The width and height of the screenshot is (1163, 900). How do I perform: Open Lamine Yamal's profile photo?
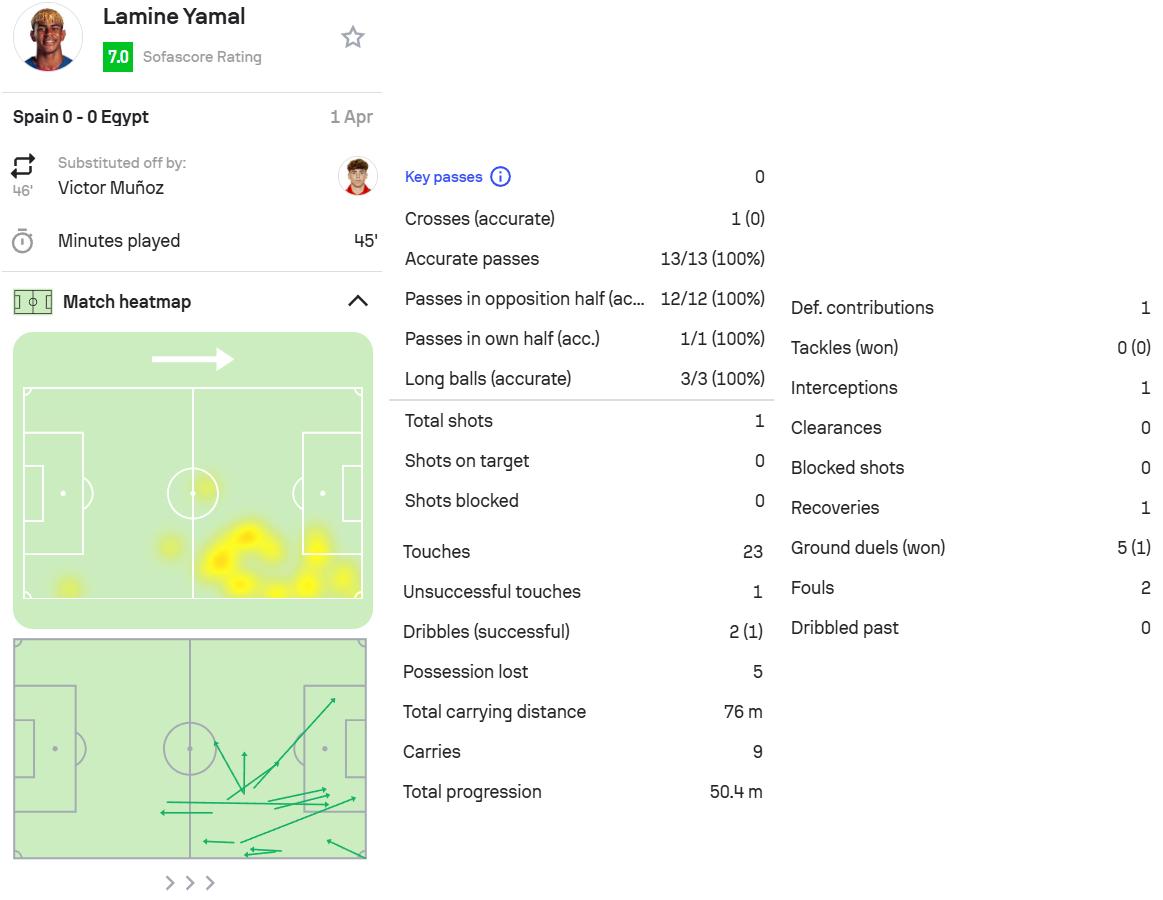[48, 36]
